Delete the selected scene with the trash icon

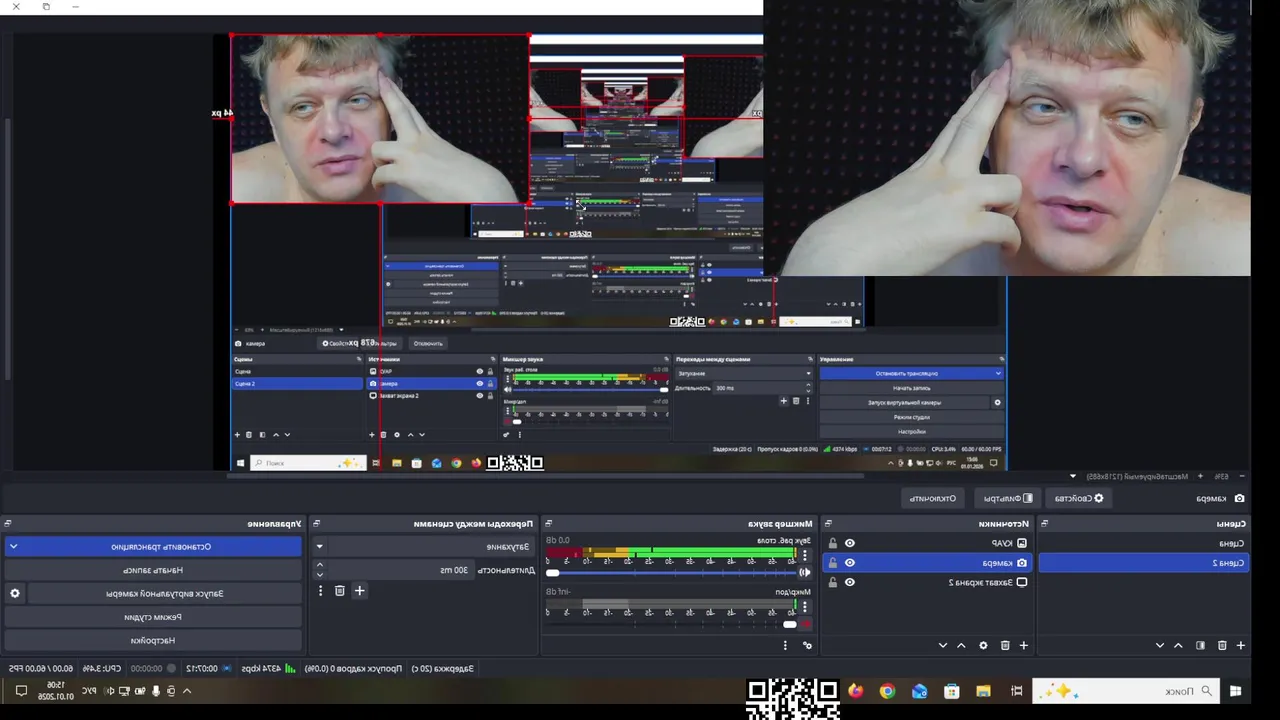1222,646
